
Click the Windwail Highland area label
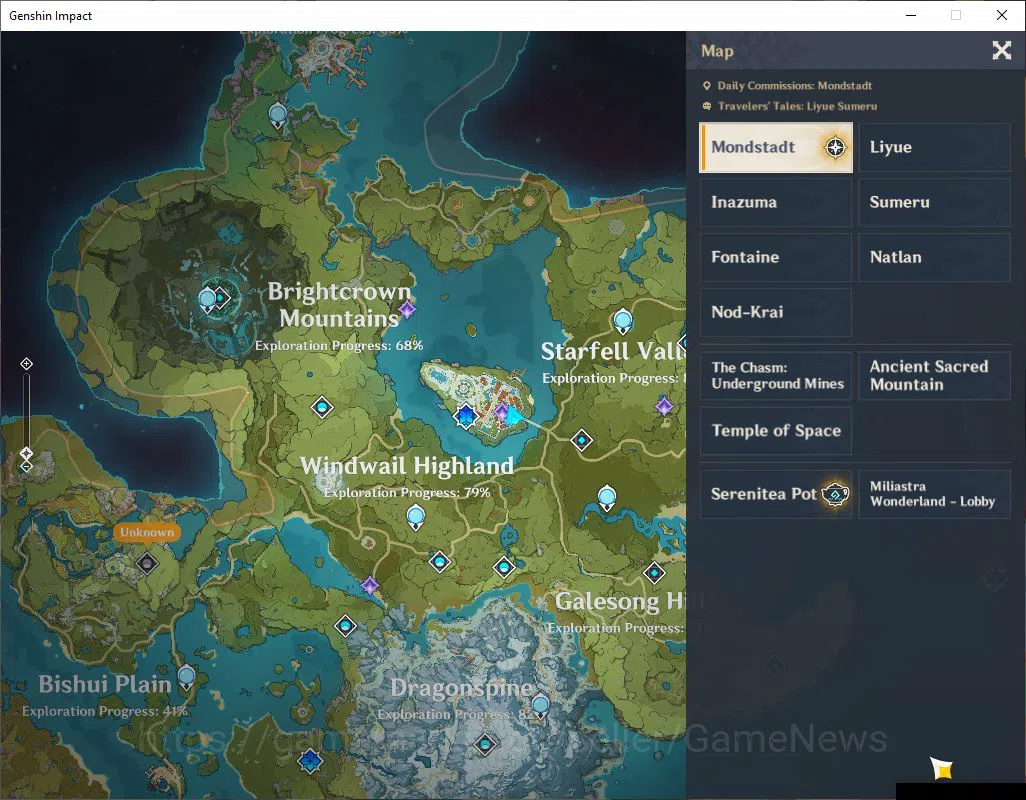click(x=406, y=466)
